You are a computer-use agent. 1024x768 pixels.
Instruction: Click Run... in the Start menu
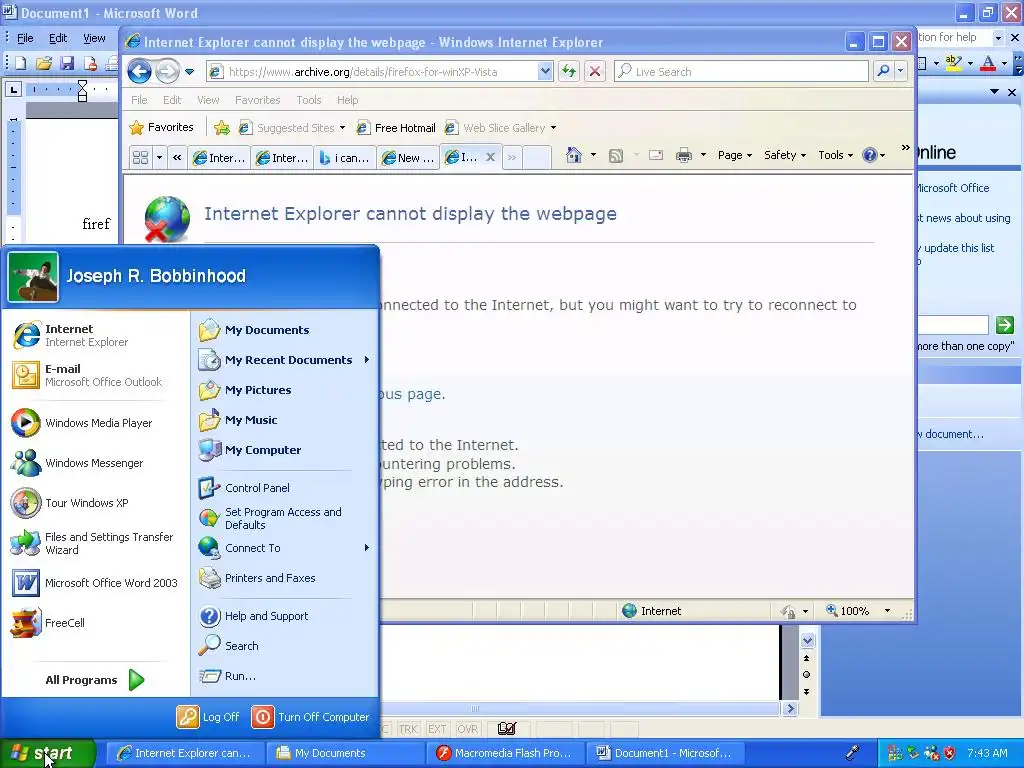point(284,676)
